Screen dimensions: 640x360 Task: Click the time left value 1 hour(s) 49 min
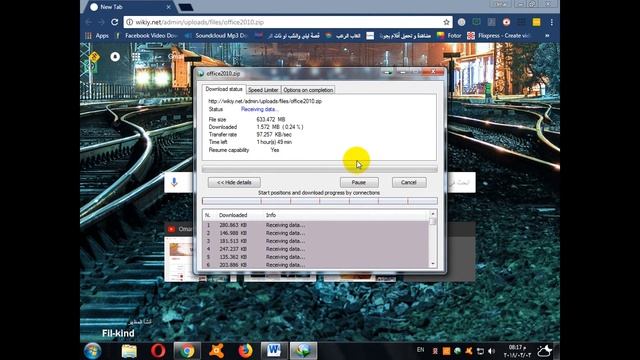pyautogui.click(x=274, y=142)
